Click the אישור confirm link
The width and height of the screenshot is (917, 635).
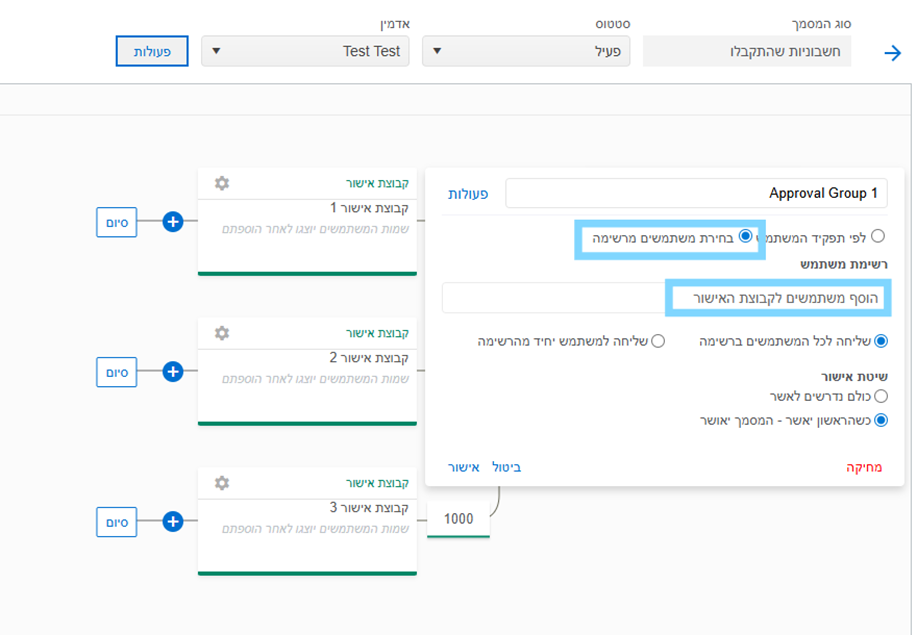click(x=463, y=467)
